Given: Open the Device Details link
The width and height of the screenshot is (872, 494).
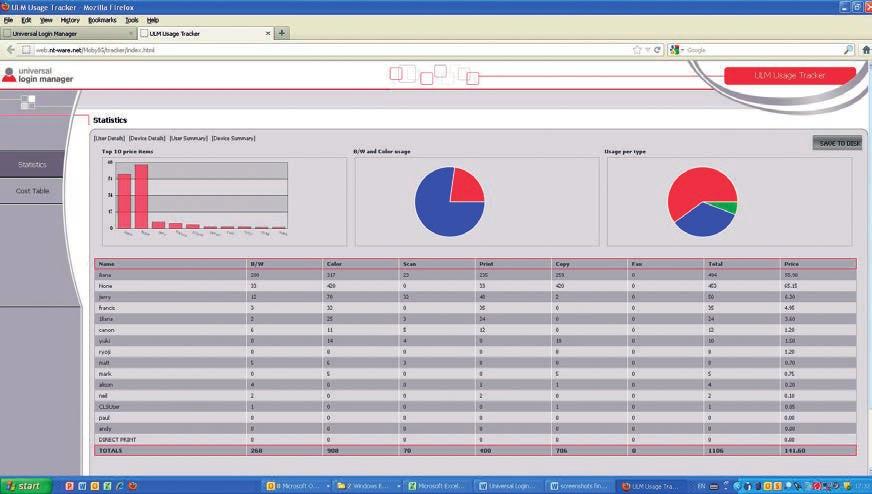Looking at the screenshot, I should point(147,138).
